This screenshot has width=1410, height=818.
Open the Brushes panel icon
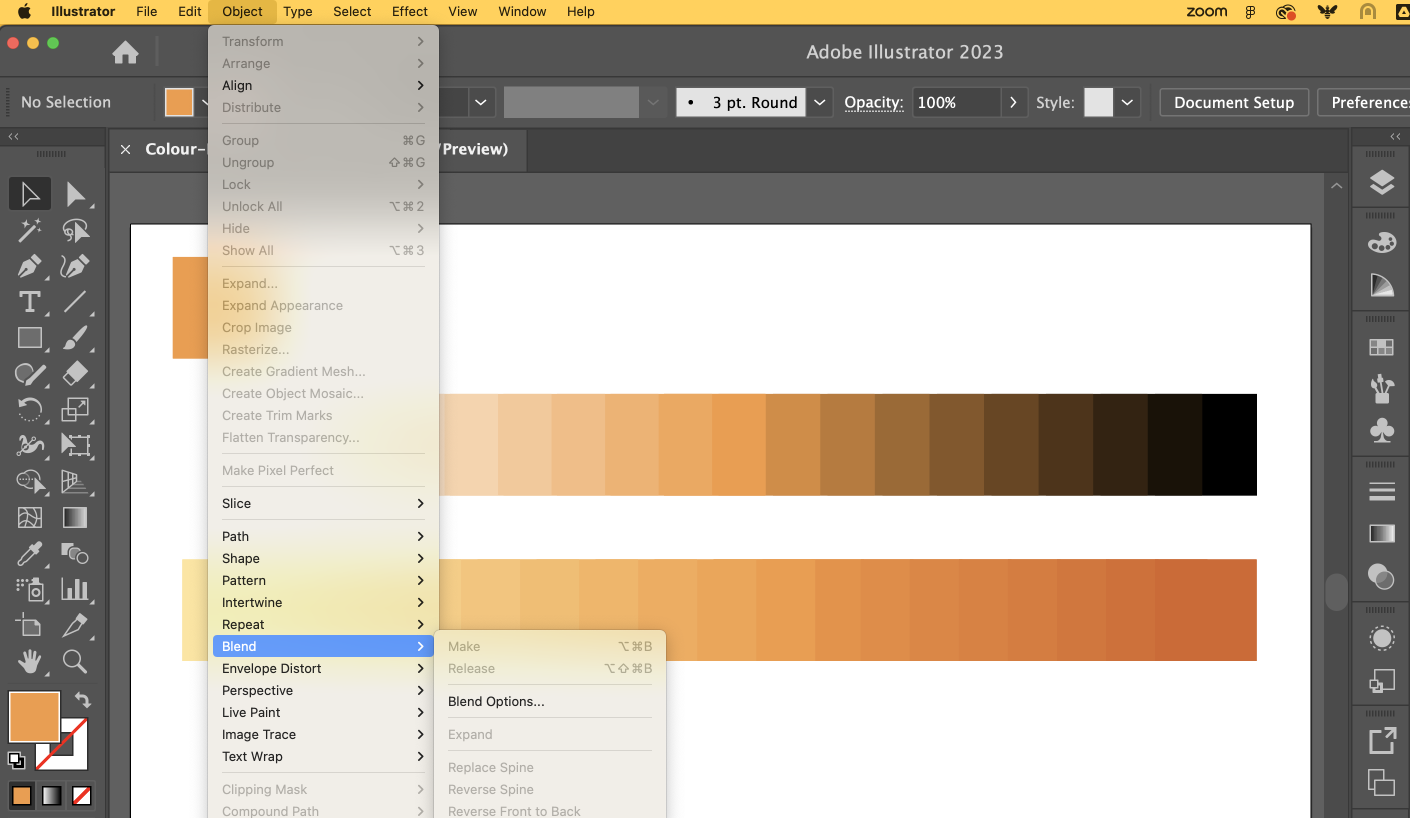[x=1381, y=388]
